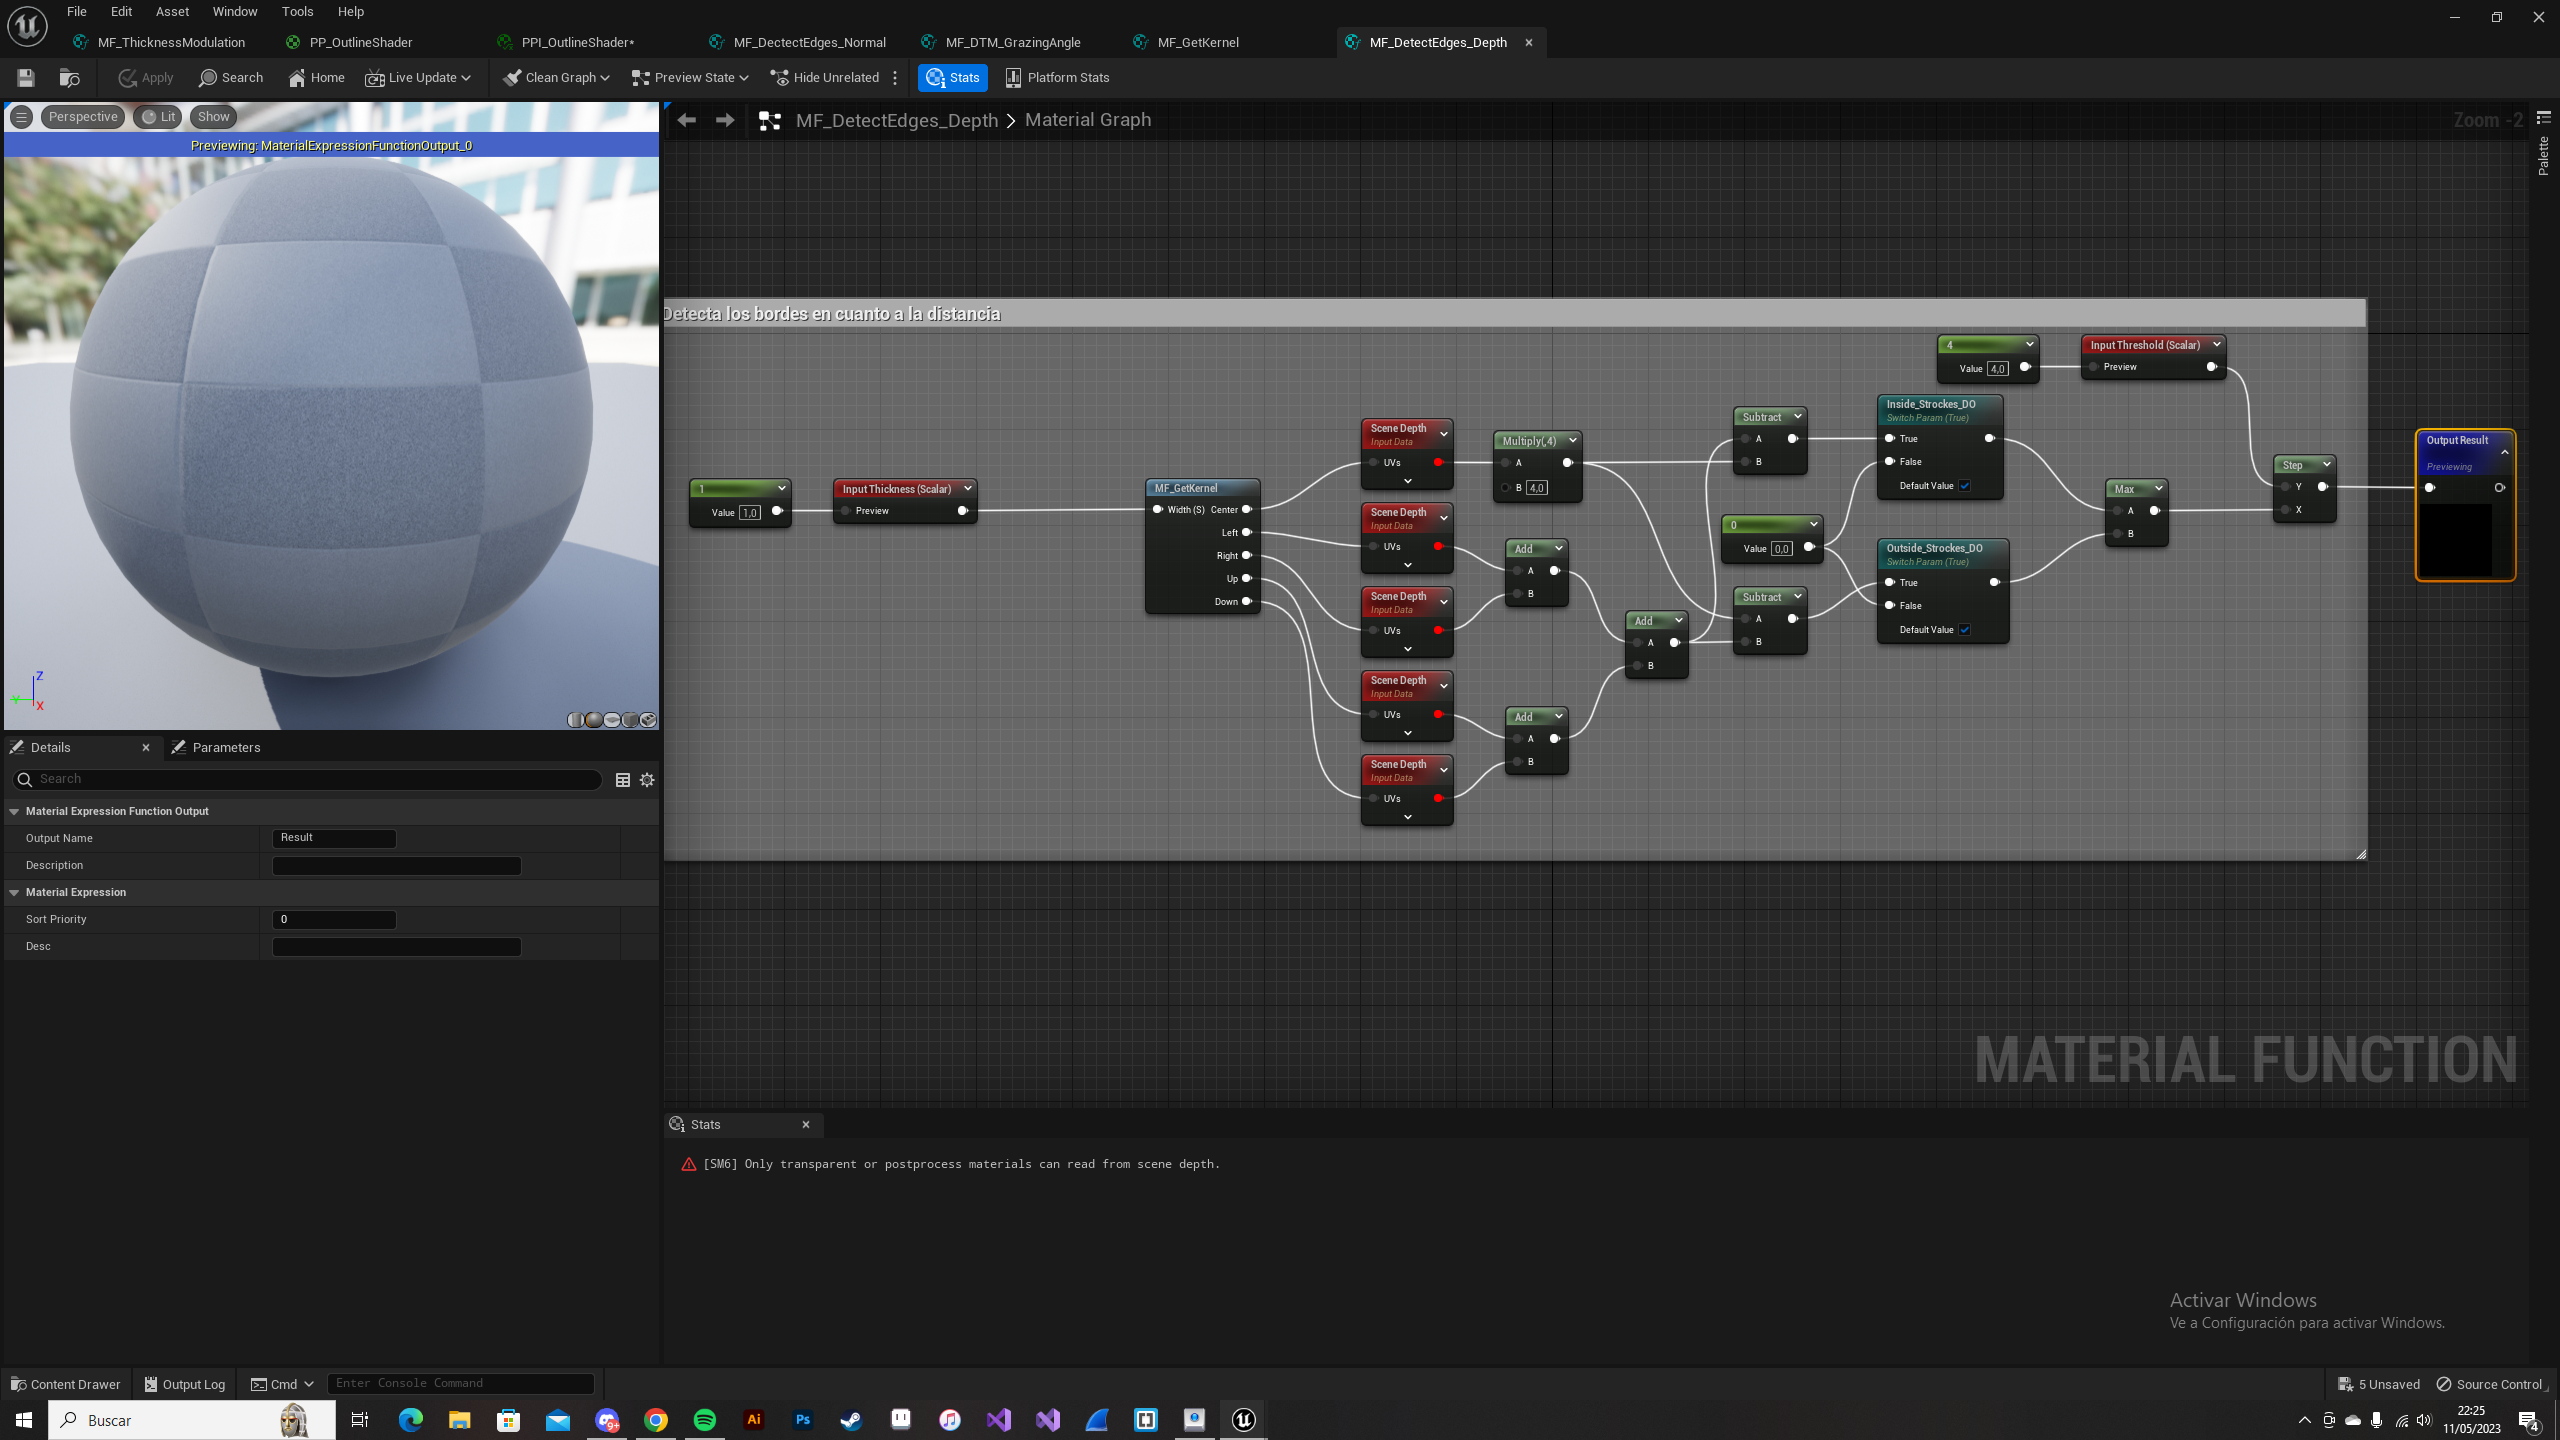Collapse the Material Expression section
This screenshot has height=1440, width=2560.
coord(15,892)
